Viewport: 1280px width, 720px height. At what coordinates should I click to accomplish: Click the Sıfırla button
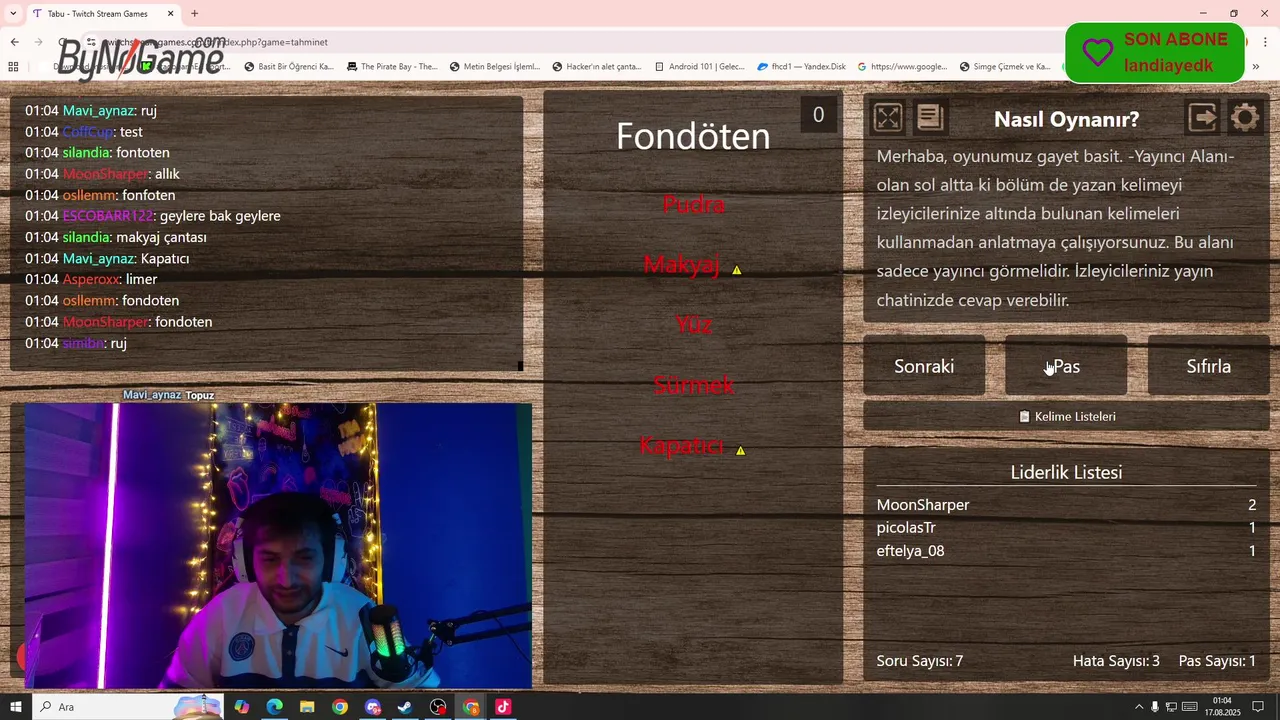(x=1208, y=366)
